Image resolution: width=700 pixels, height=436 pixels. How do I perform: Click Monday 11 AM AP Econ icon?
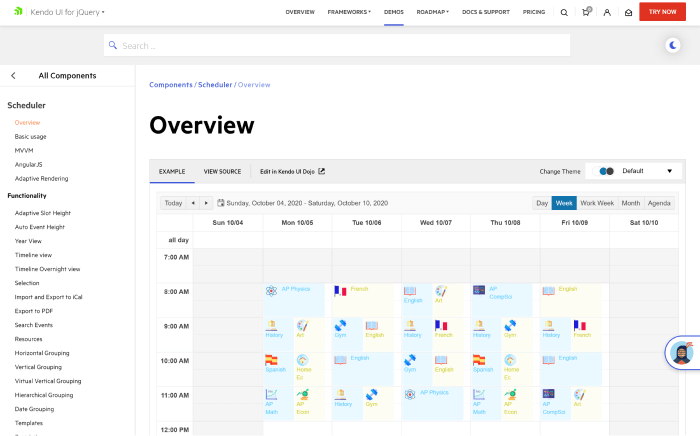pos(303,394)
